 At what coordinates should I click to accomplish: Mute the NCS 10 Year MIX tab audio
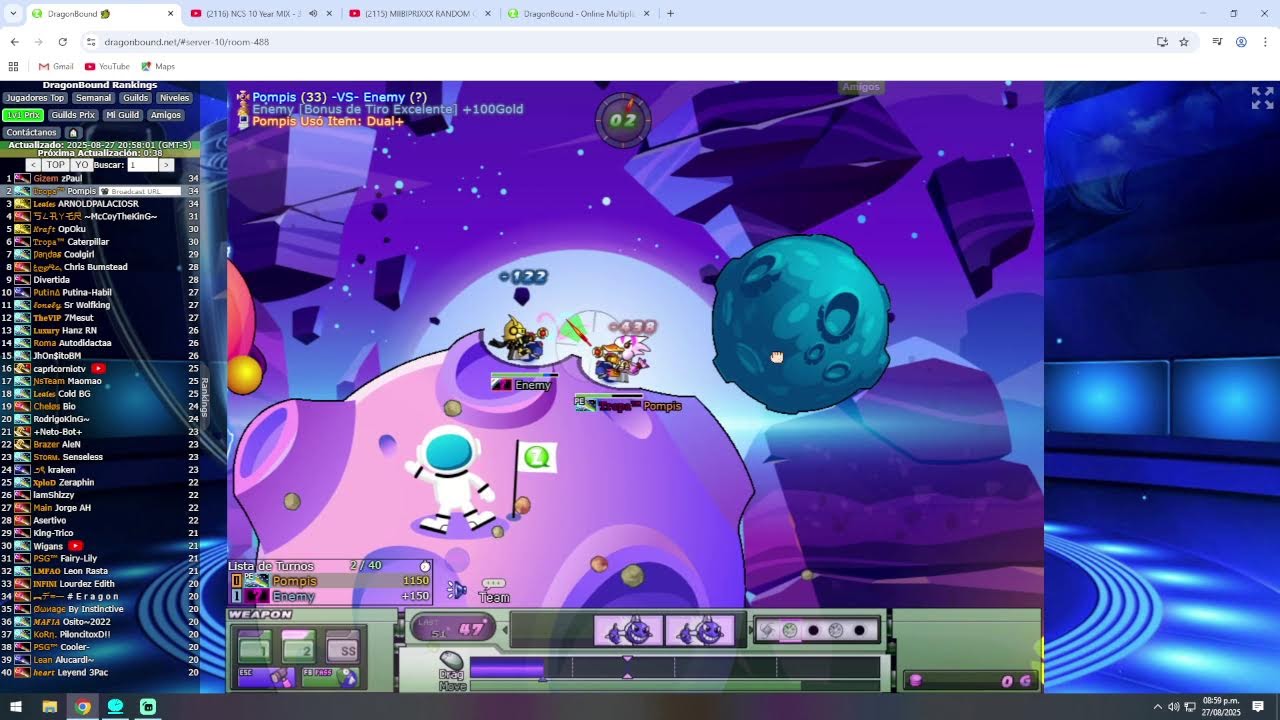pos(313,14)
